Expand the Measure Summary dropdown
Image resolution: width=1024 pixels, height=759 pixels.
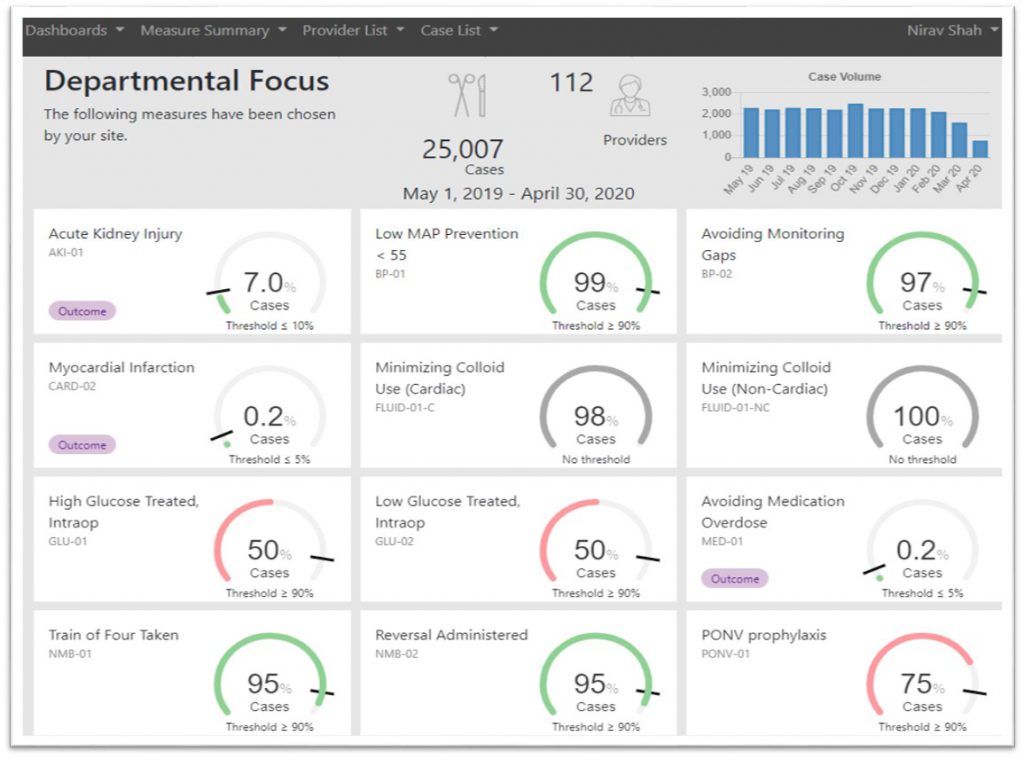pyautogui.click(x=213, y=30)
